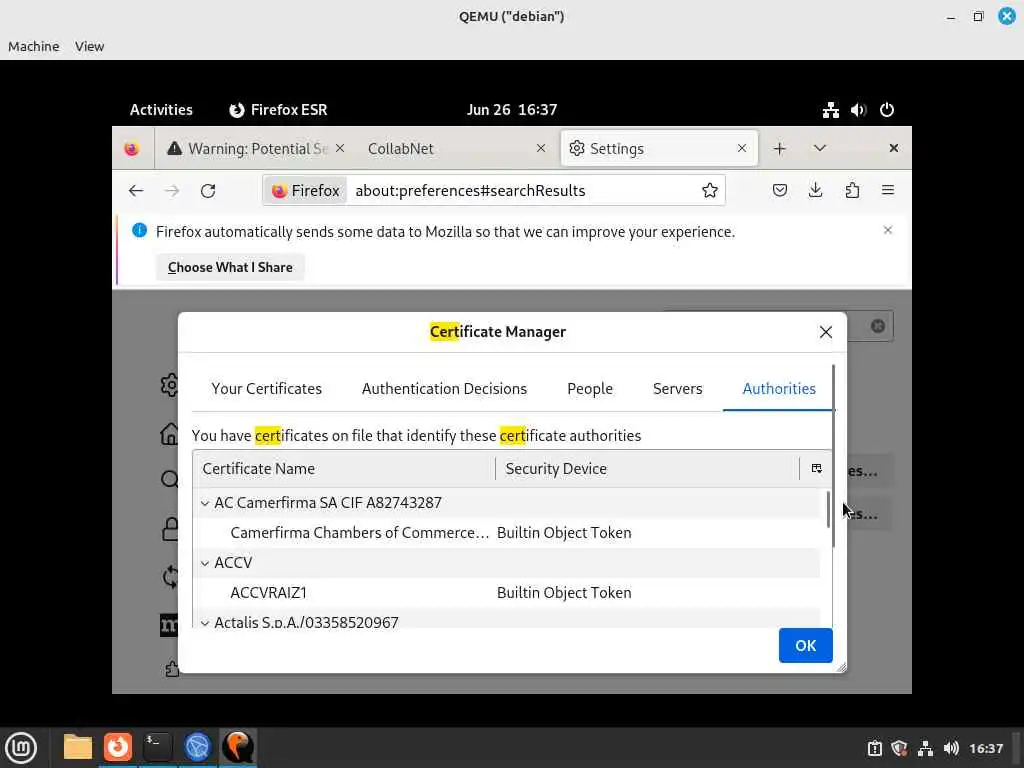1024x768 pixels.
Task: Open the file manager from taskbar
Action: coord(78,747)
